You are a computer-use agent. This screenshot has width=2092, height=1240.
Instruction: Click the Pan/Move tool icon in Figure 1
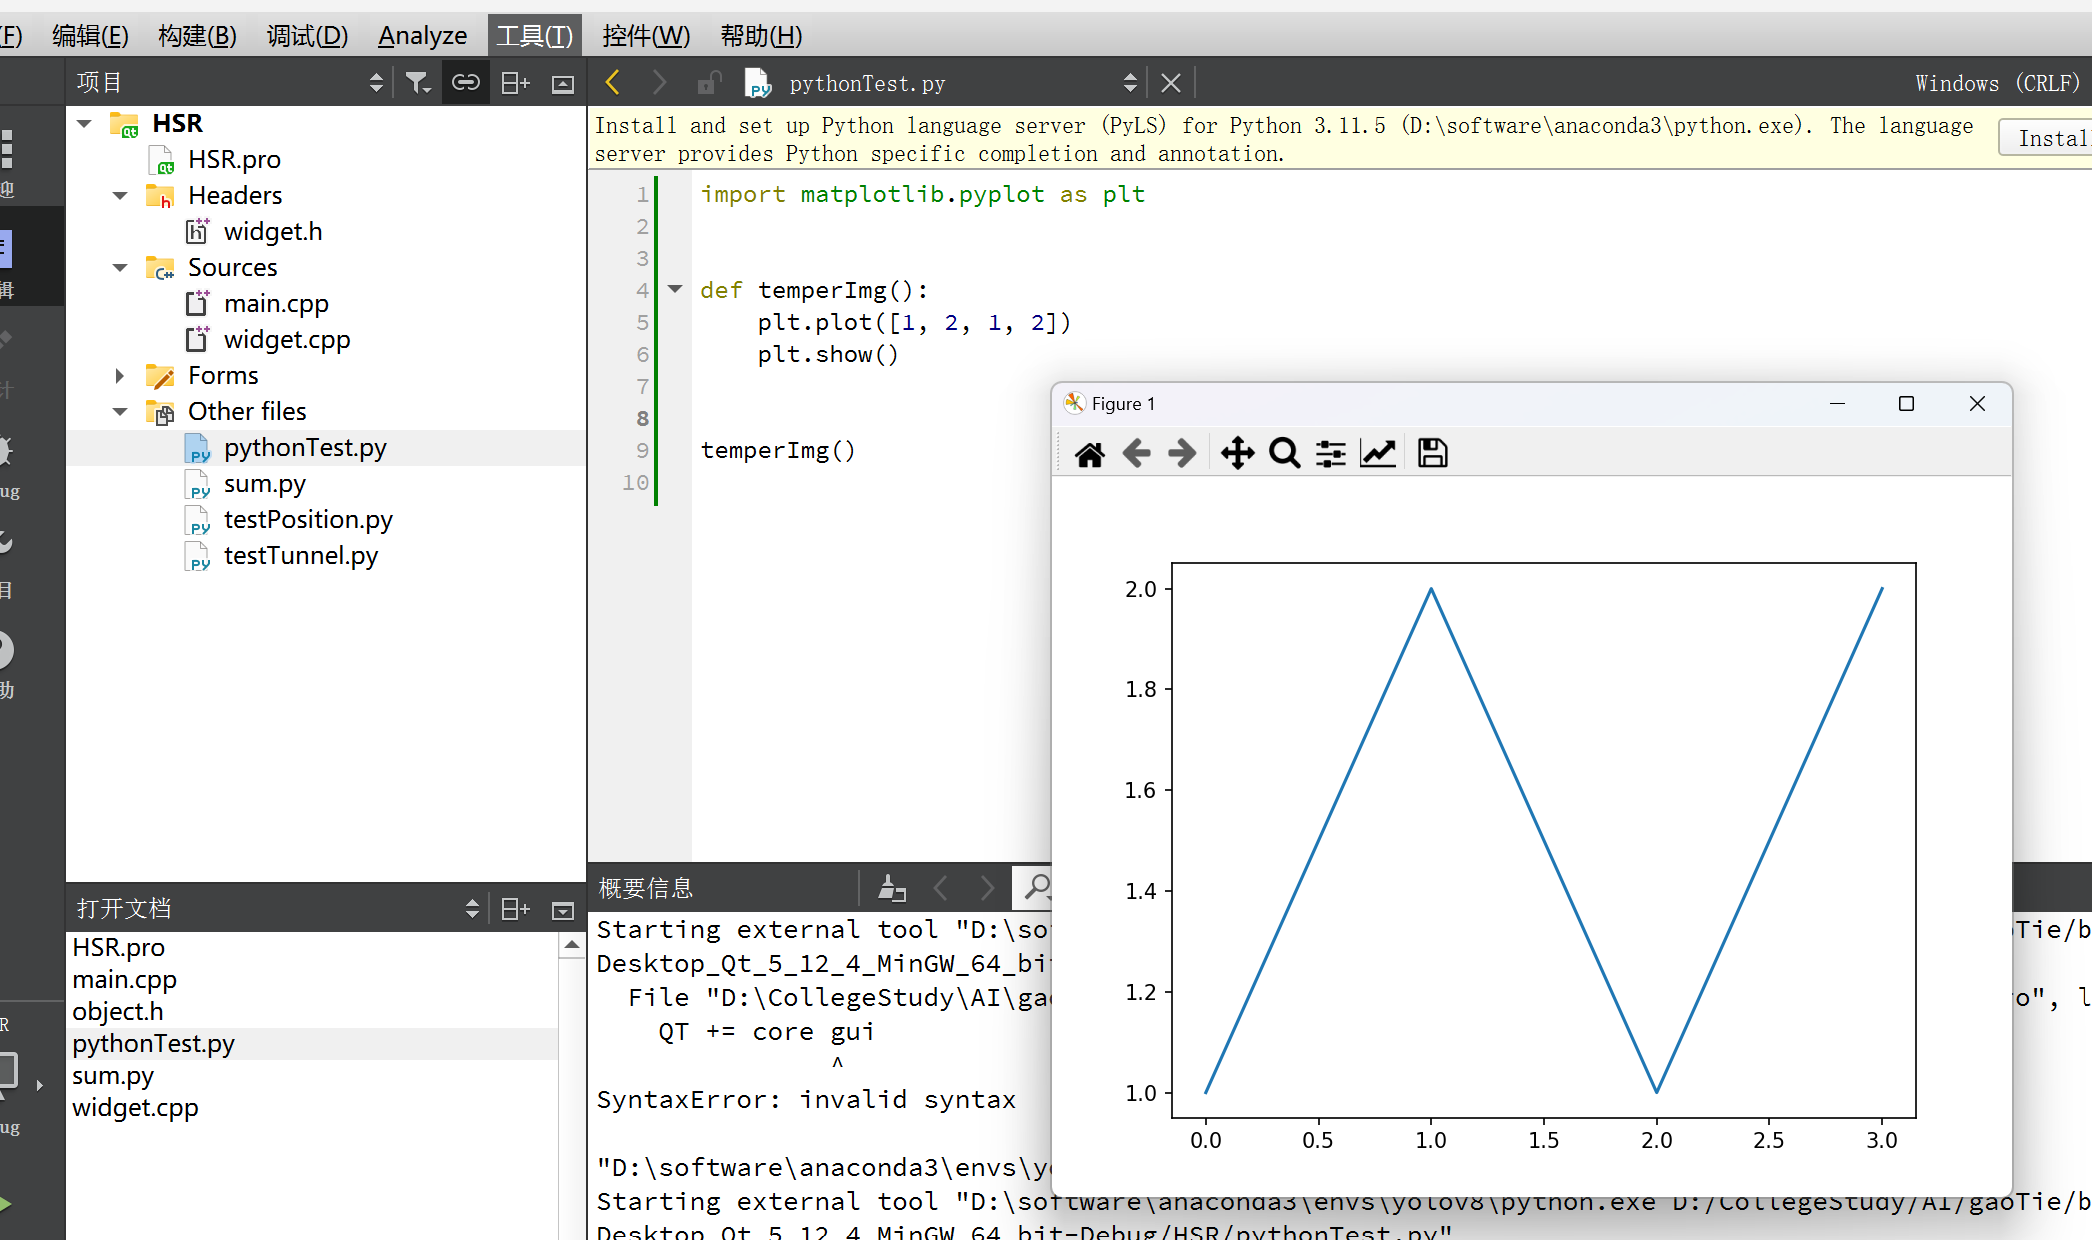1235,453
